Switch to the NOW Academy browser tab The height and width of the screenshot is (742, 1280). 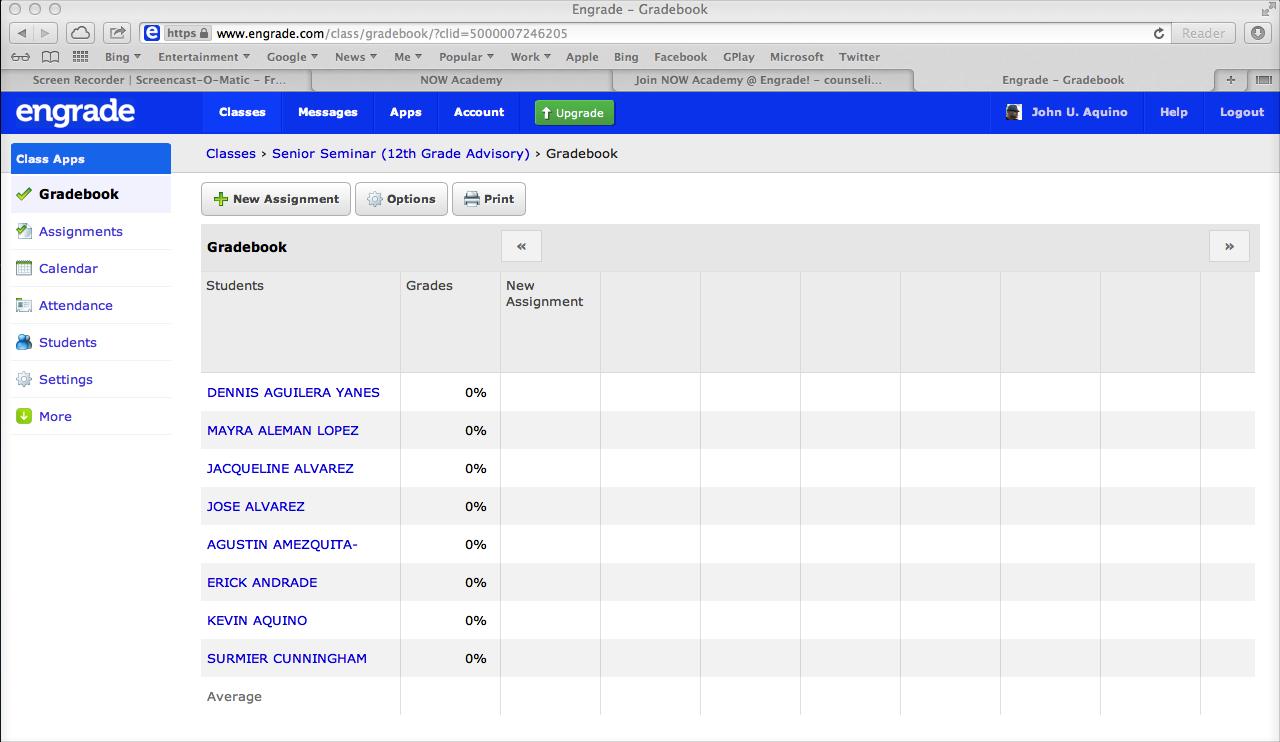click(461, 79)
